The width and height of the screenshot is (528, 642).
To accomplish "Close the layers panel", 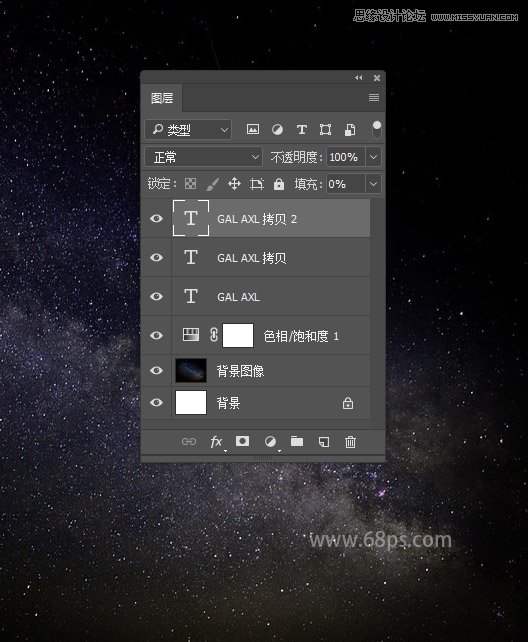I will (x=377, y=78).
